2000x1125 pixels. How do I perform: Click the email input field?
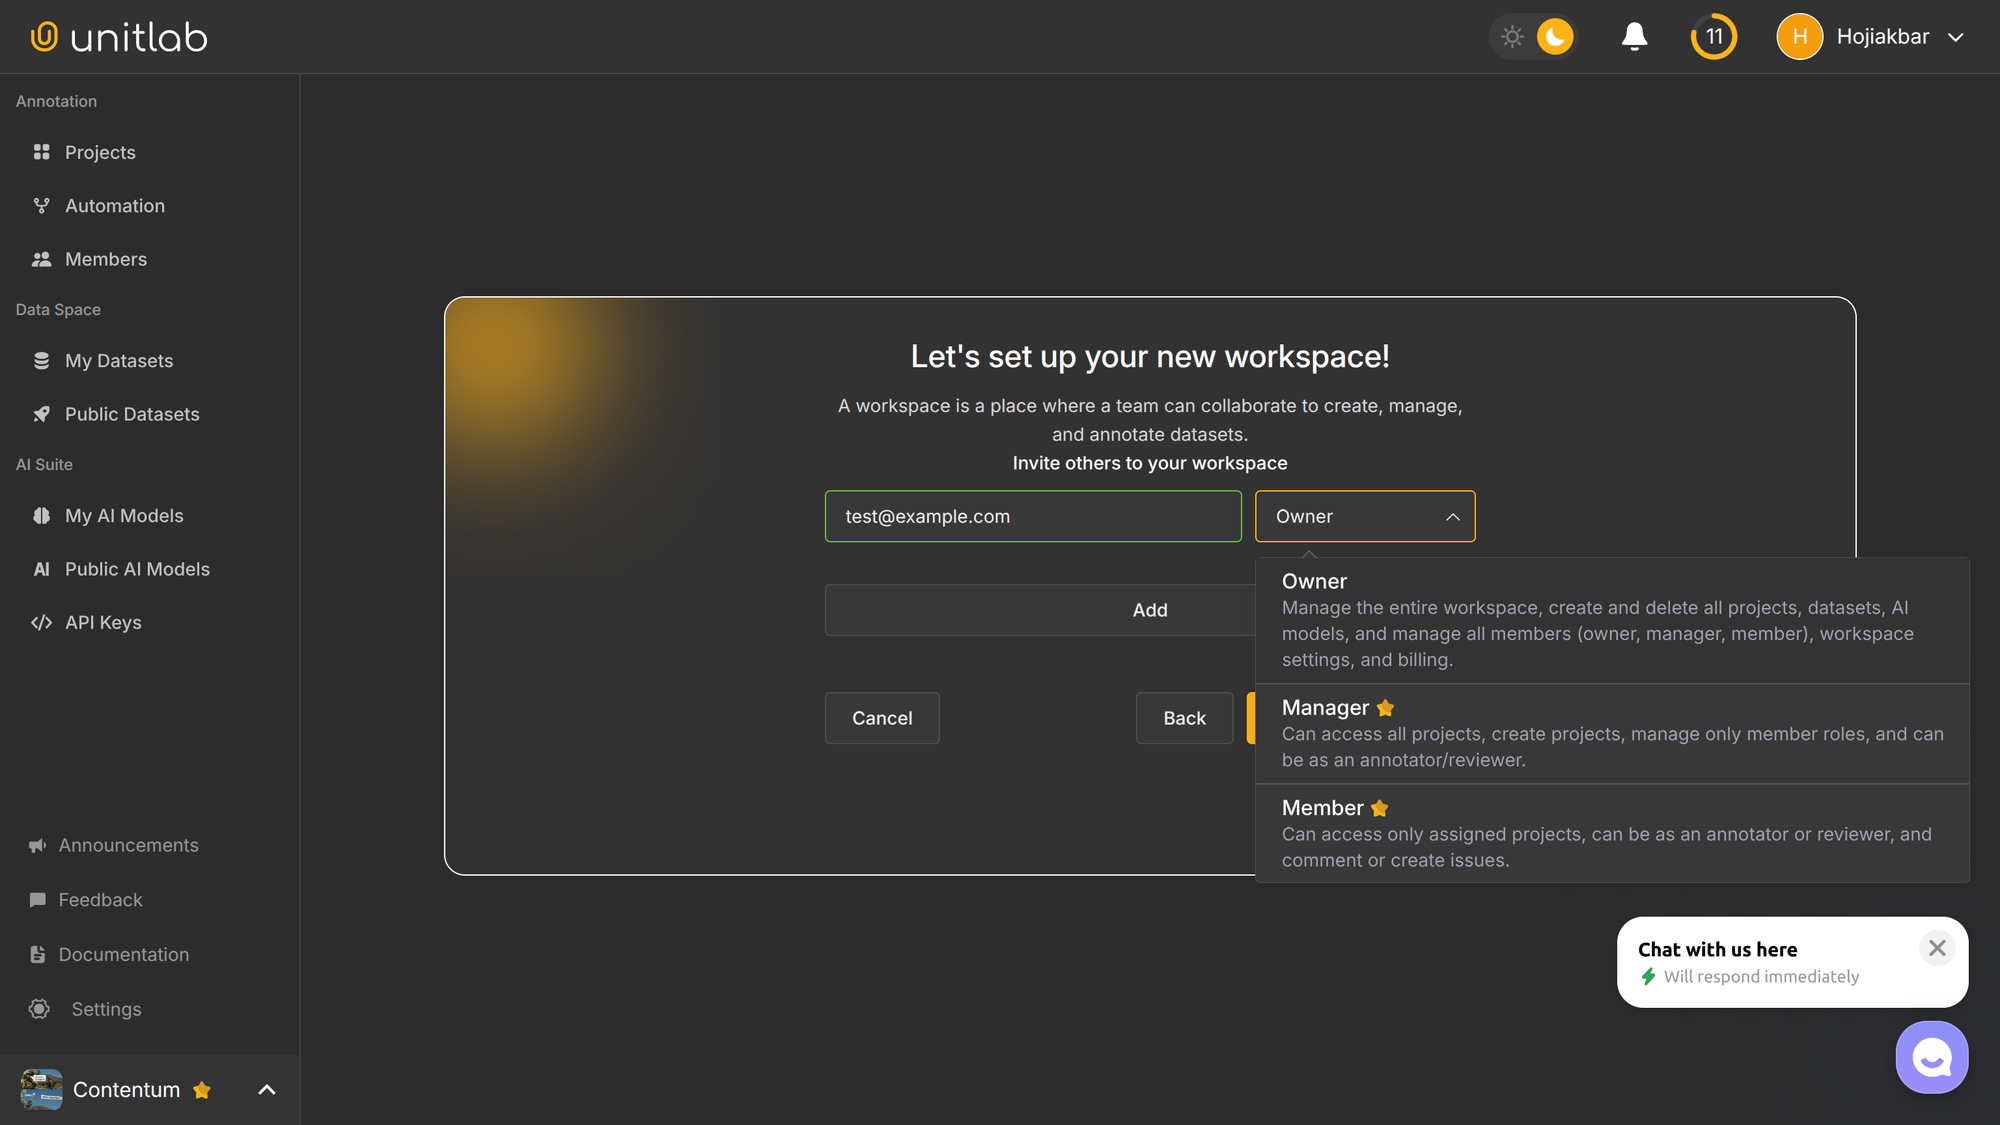pyautogui.click(x=1032, y=517)
